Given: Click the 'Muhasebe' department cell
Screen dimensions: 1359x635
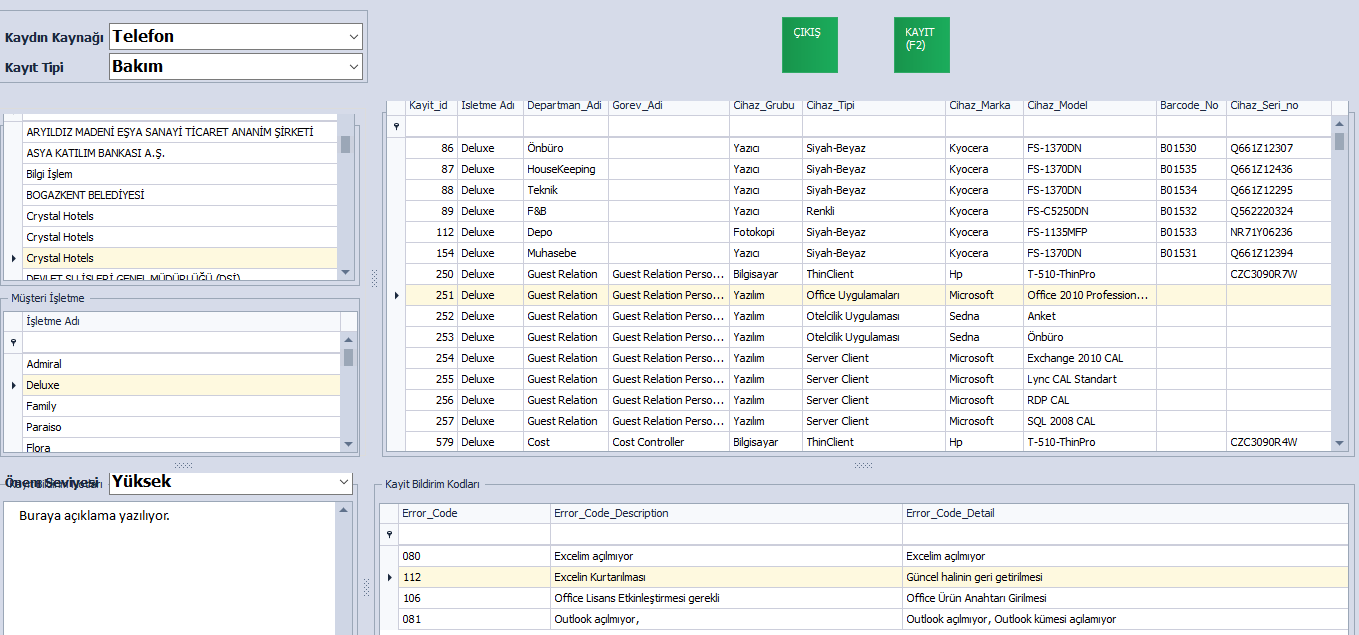Looking at the screenshot, I should point(566,253).
